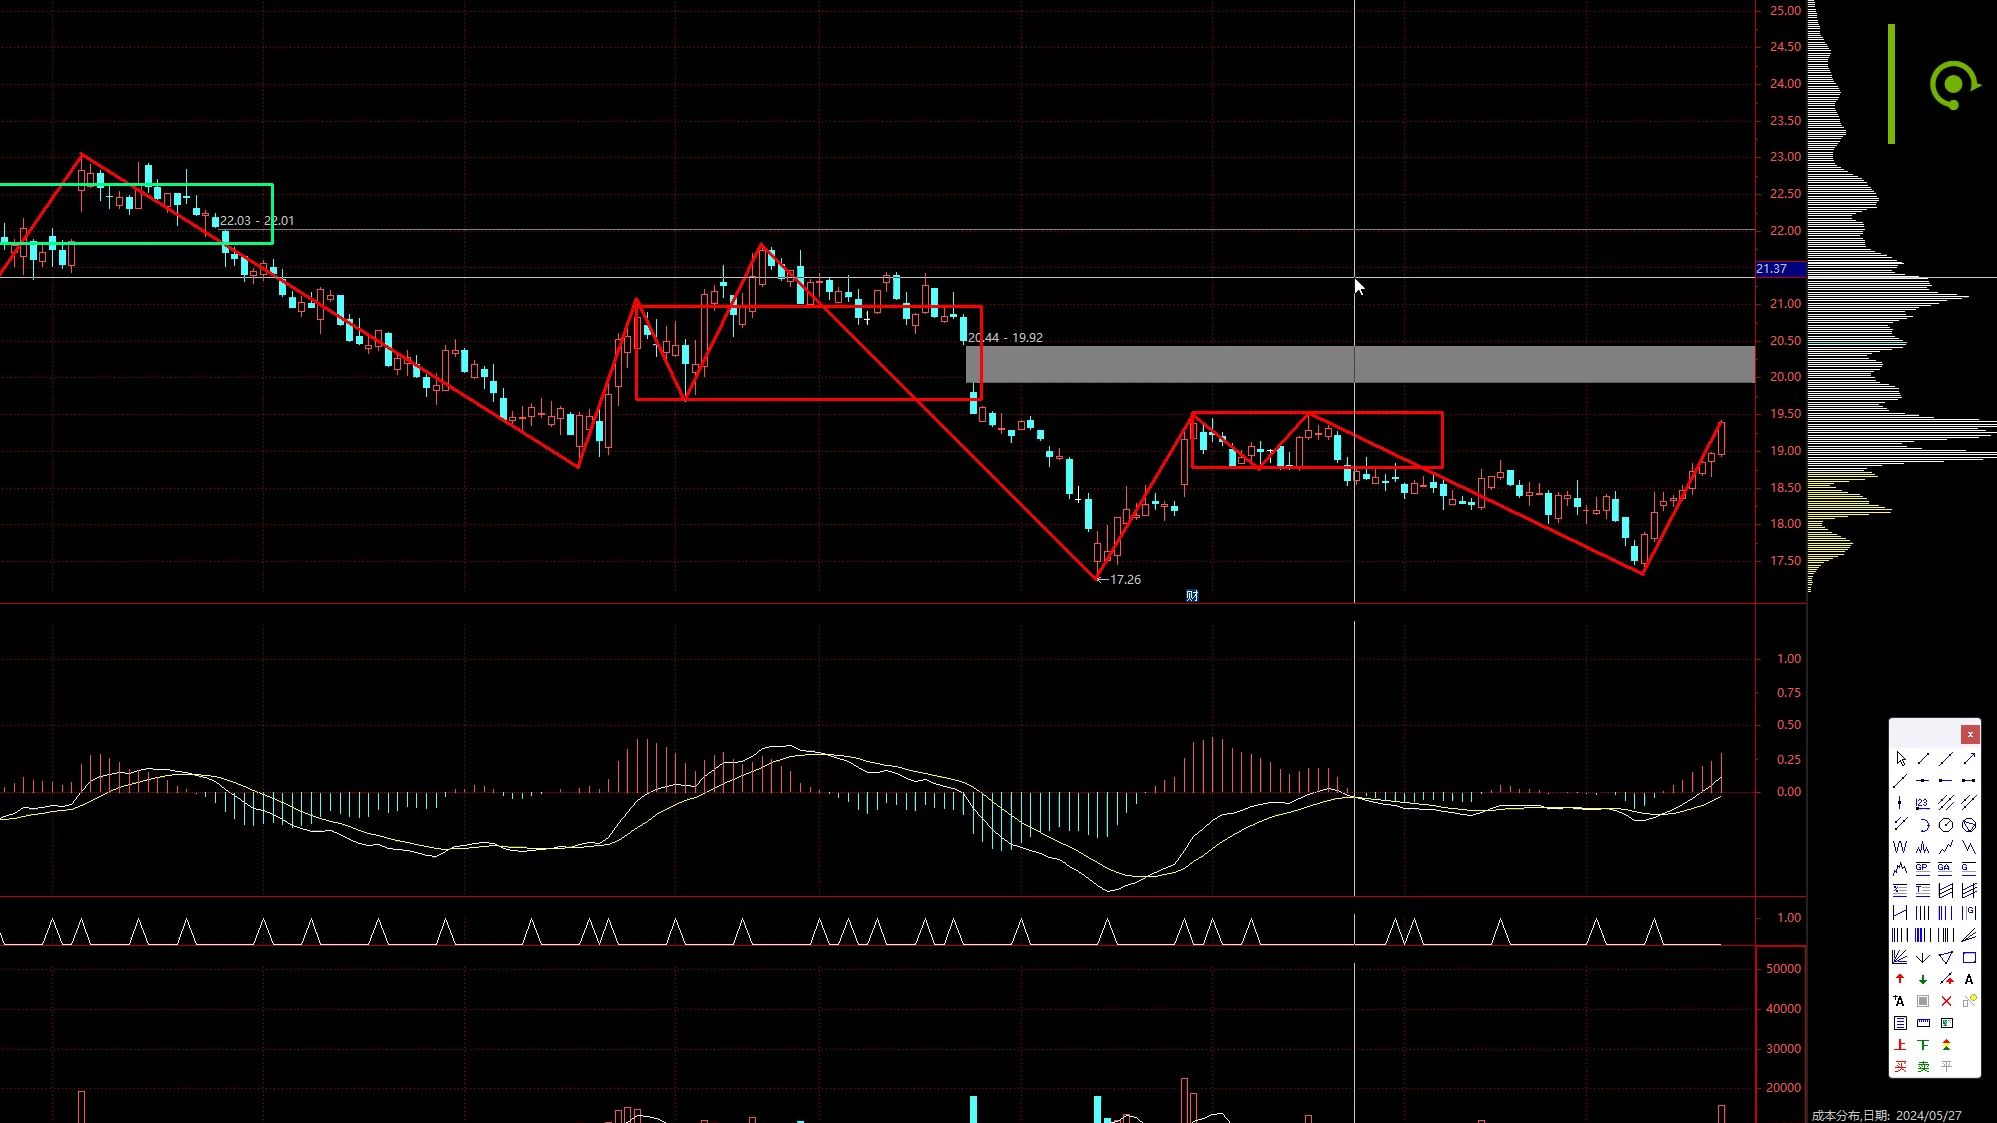
Task: Click the chart screenshot image icon
Action: 1946,1023
